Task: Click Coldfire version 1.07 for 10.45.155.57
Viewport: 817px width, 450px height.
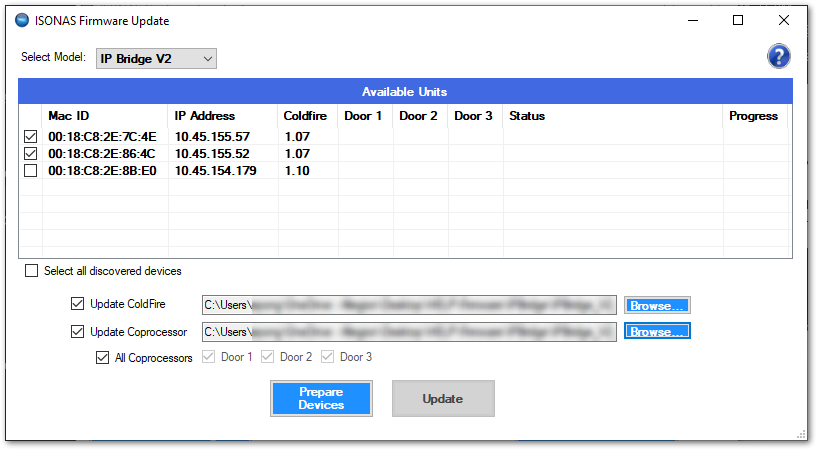Action: pyautogui.click(x=297, y=136)
